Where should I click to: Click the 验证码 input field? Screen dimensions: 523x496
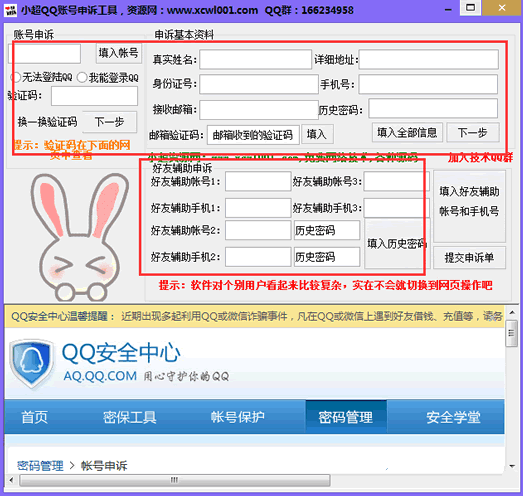pyautogui.click(x=94, y=96)
